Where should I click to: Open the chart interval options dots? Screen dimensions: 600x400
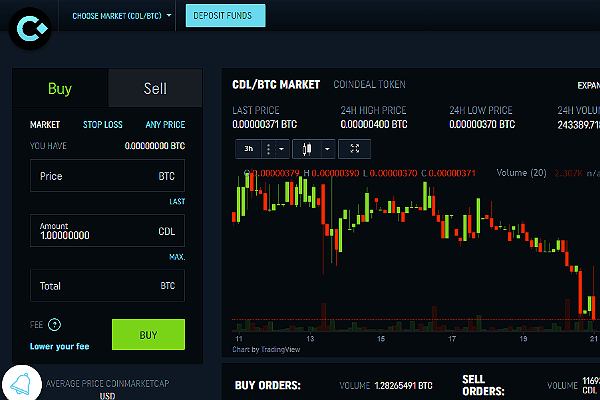[x=267, y=149]
